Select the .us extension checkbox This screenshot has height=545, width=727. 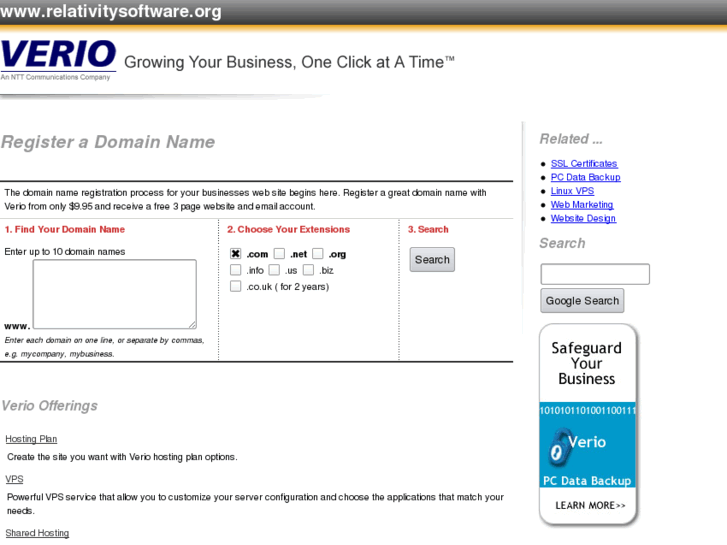click(x=274, y=270)
